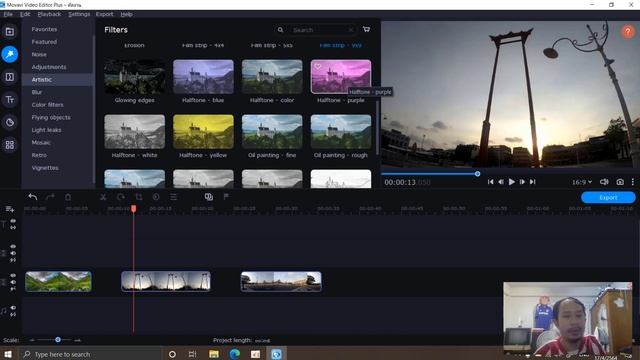The width and height of the screenshot is (640, 360).
Task: Select the Adjustments filter category
Action: pos(49,67)
